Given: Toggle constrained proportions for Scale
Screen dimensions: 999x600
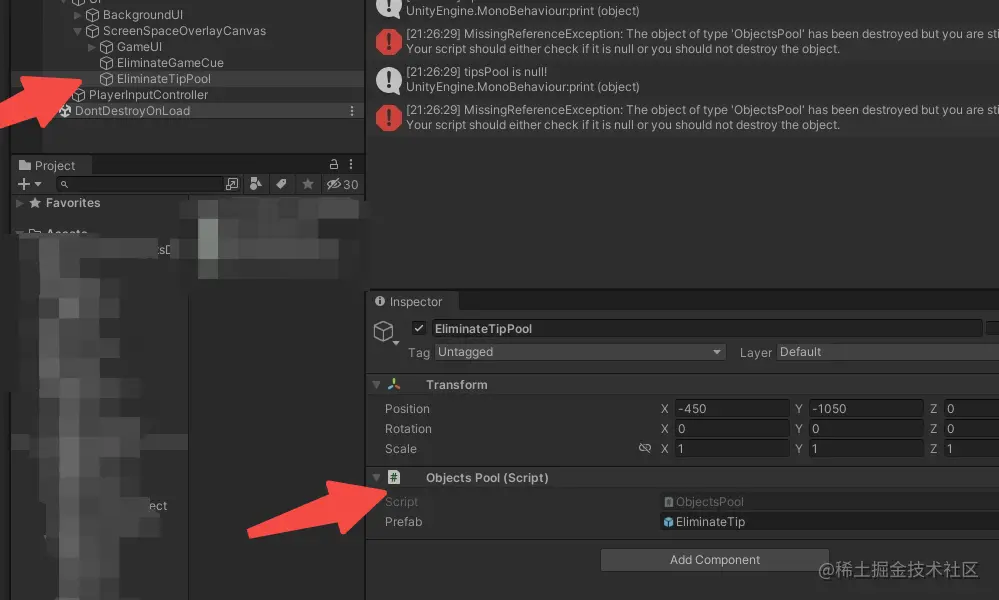Looking at the screenshot, I should 645,448.
